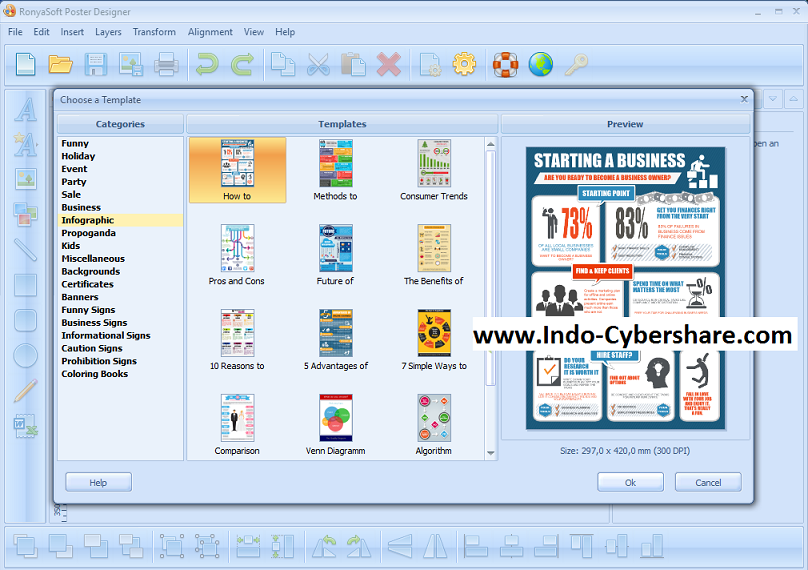808x570 pixels.
Task: Click the Ok button
Action: click(630, 482)
